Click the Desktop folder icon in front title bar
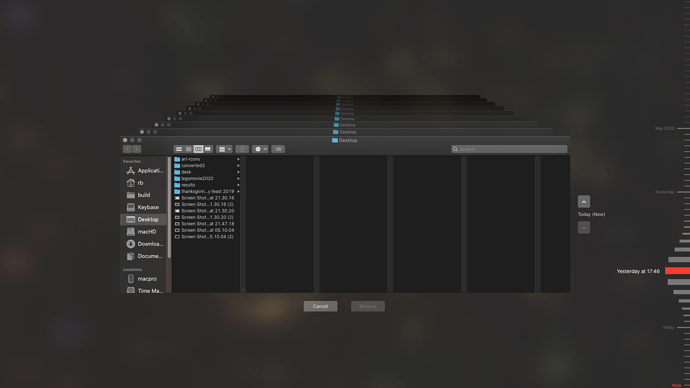The image size is (690, 388). click(x=335, y=140)
